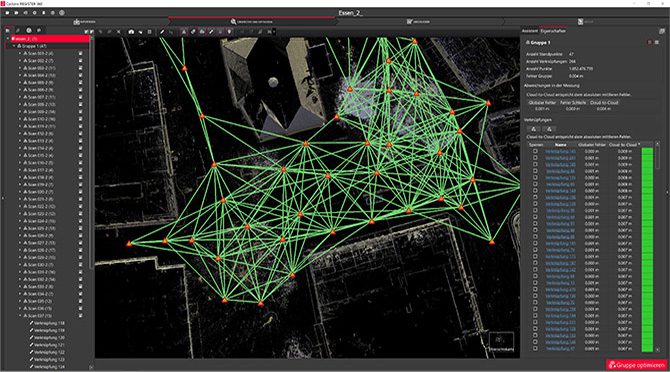This screenshot has width=670, height=372.
Task: Expand Scan 033-2 tree node
Action: 20,287
